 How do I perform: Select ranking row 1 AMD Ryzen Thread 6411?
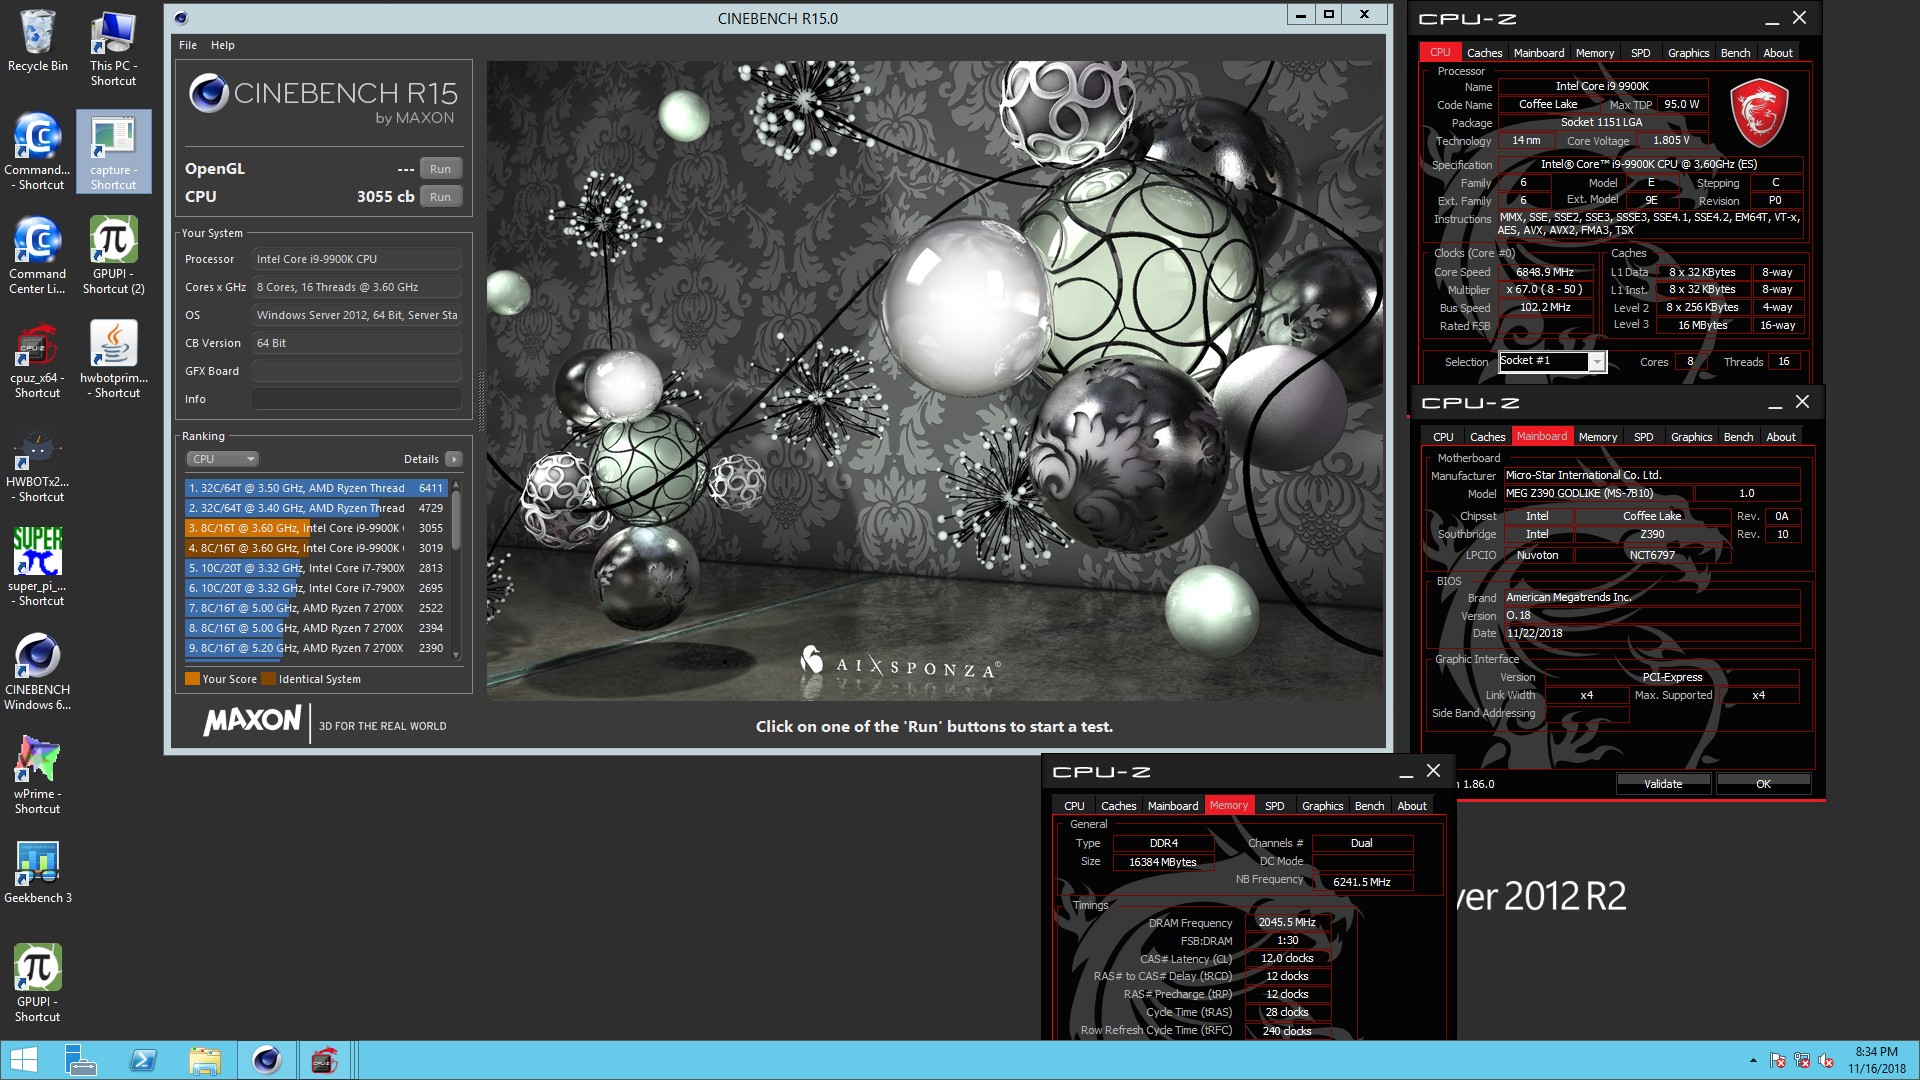[x=316, y=488]
